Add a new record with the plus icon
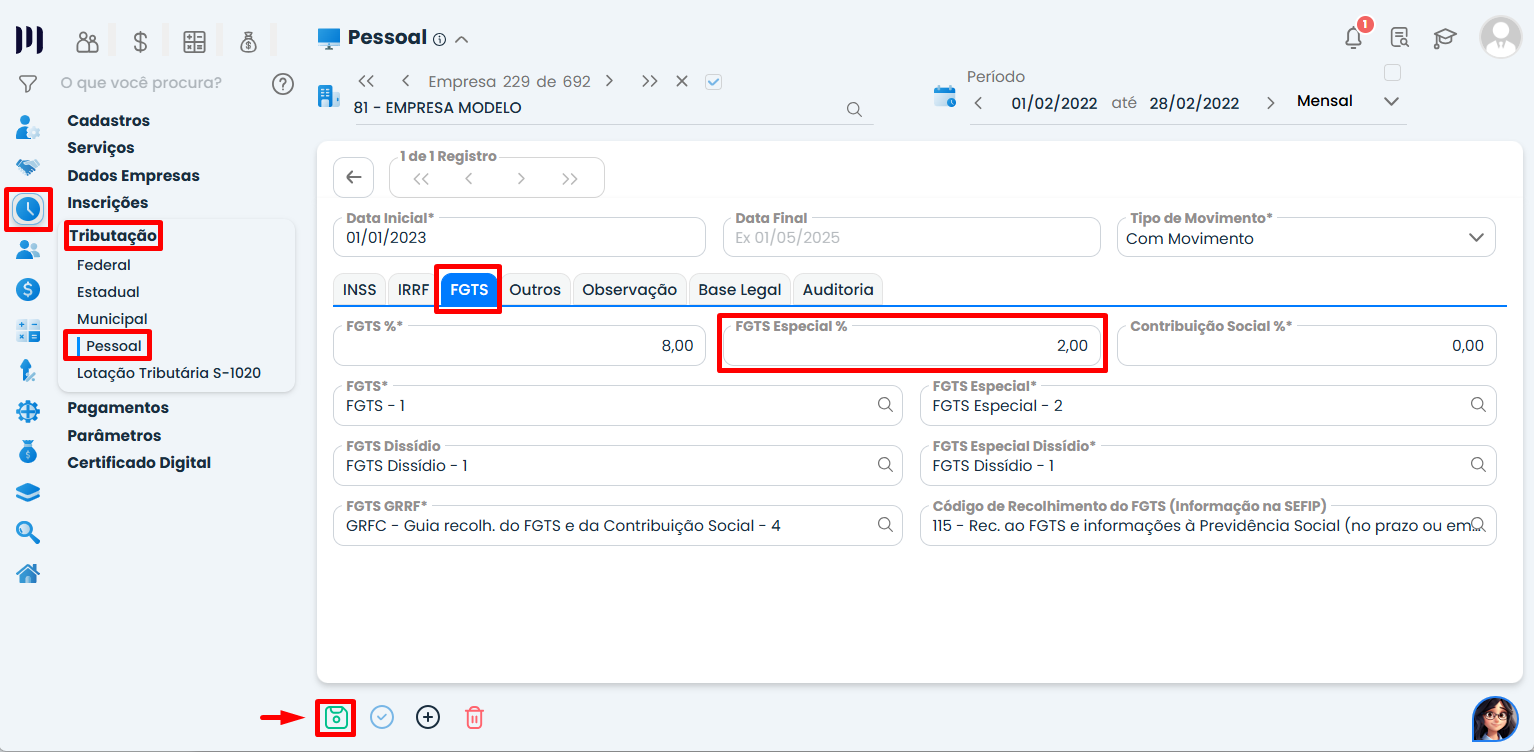Screen dimensions: 1534x752 [428, 717]
